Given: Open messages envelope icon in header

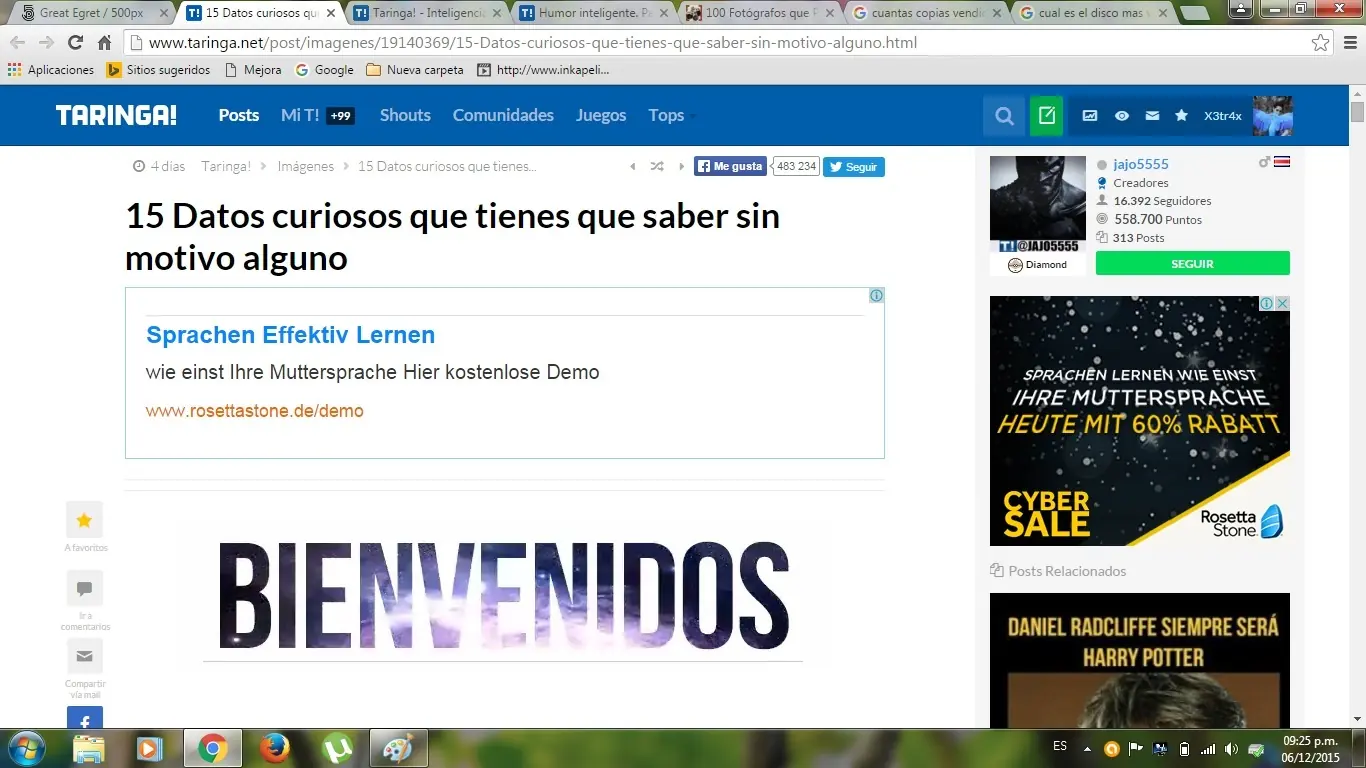Looking at the screenshot, I should tap(1152, 116).
